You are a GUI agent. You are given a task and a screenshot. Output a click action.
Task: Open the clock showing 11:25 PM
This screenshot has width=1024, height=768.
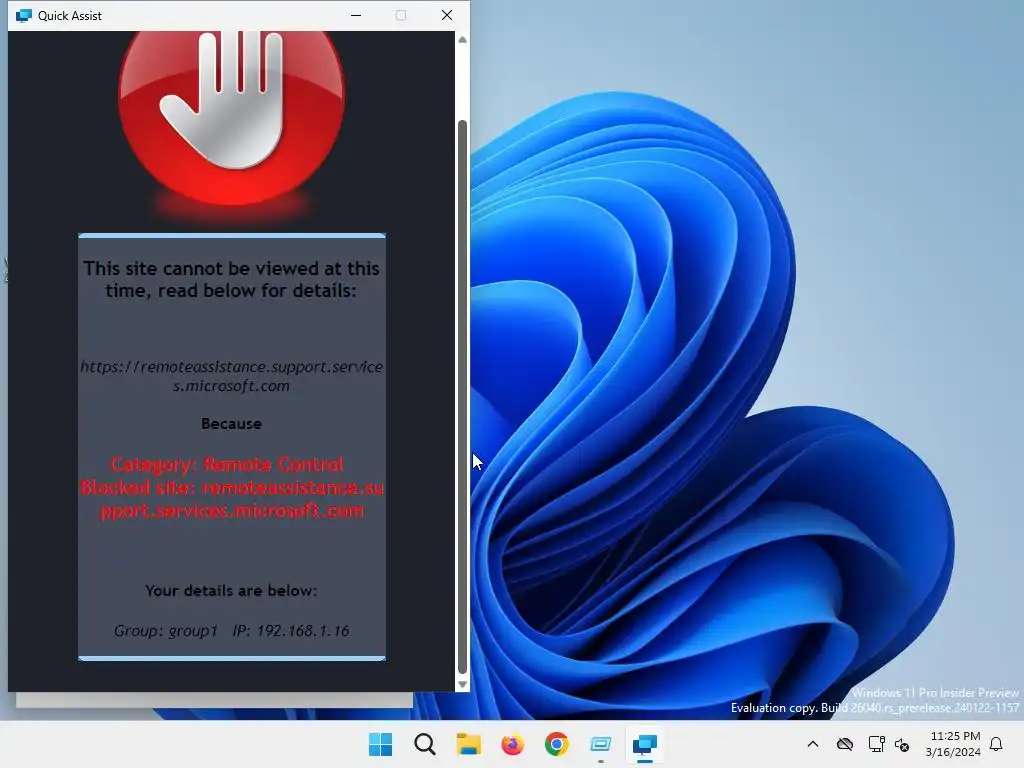(x=953, y=744)
